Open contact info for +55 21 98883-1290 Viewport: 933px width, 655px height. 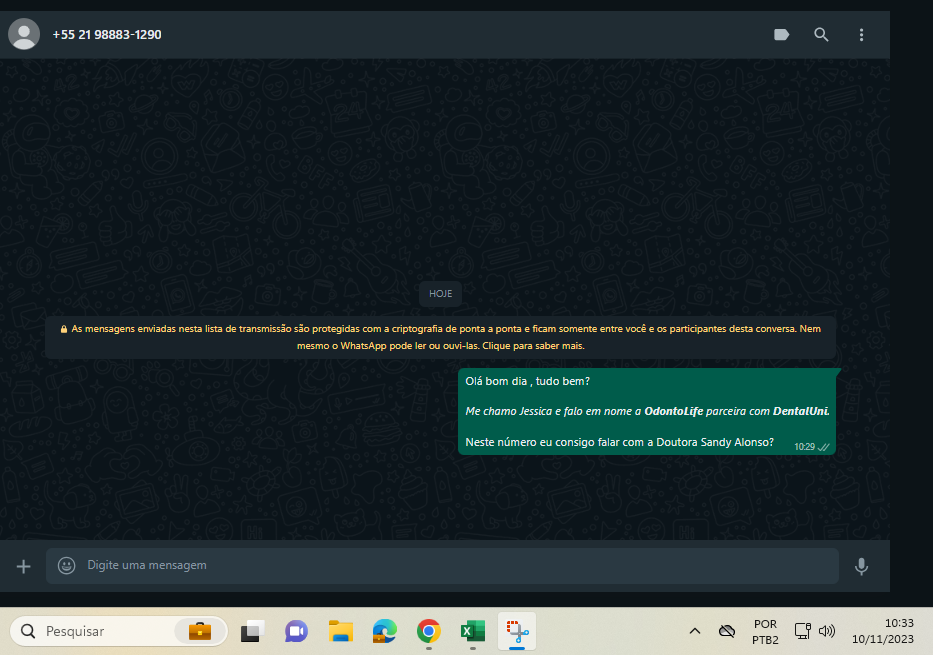[x=107, y=35]
